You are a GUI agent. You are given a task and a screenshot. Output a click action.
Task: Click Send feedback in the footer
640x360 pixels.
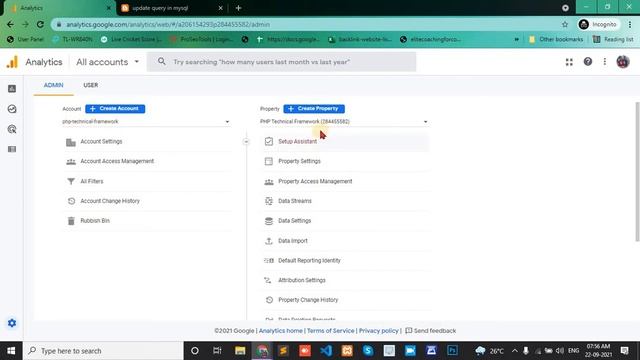(430, 331)
